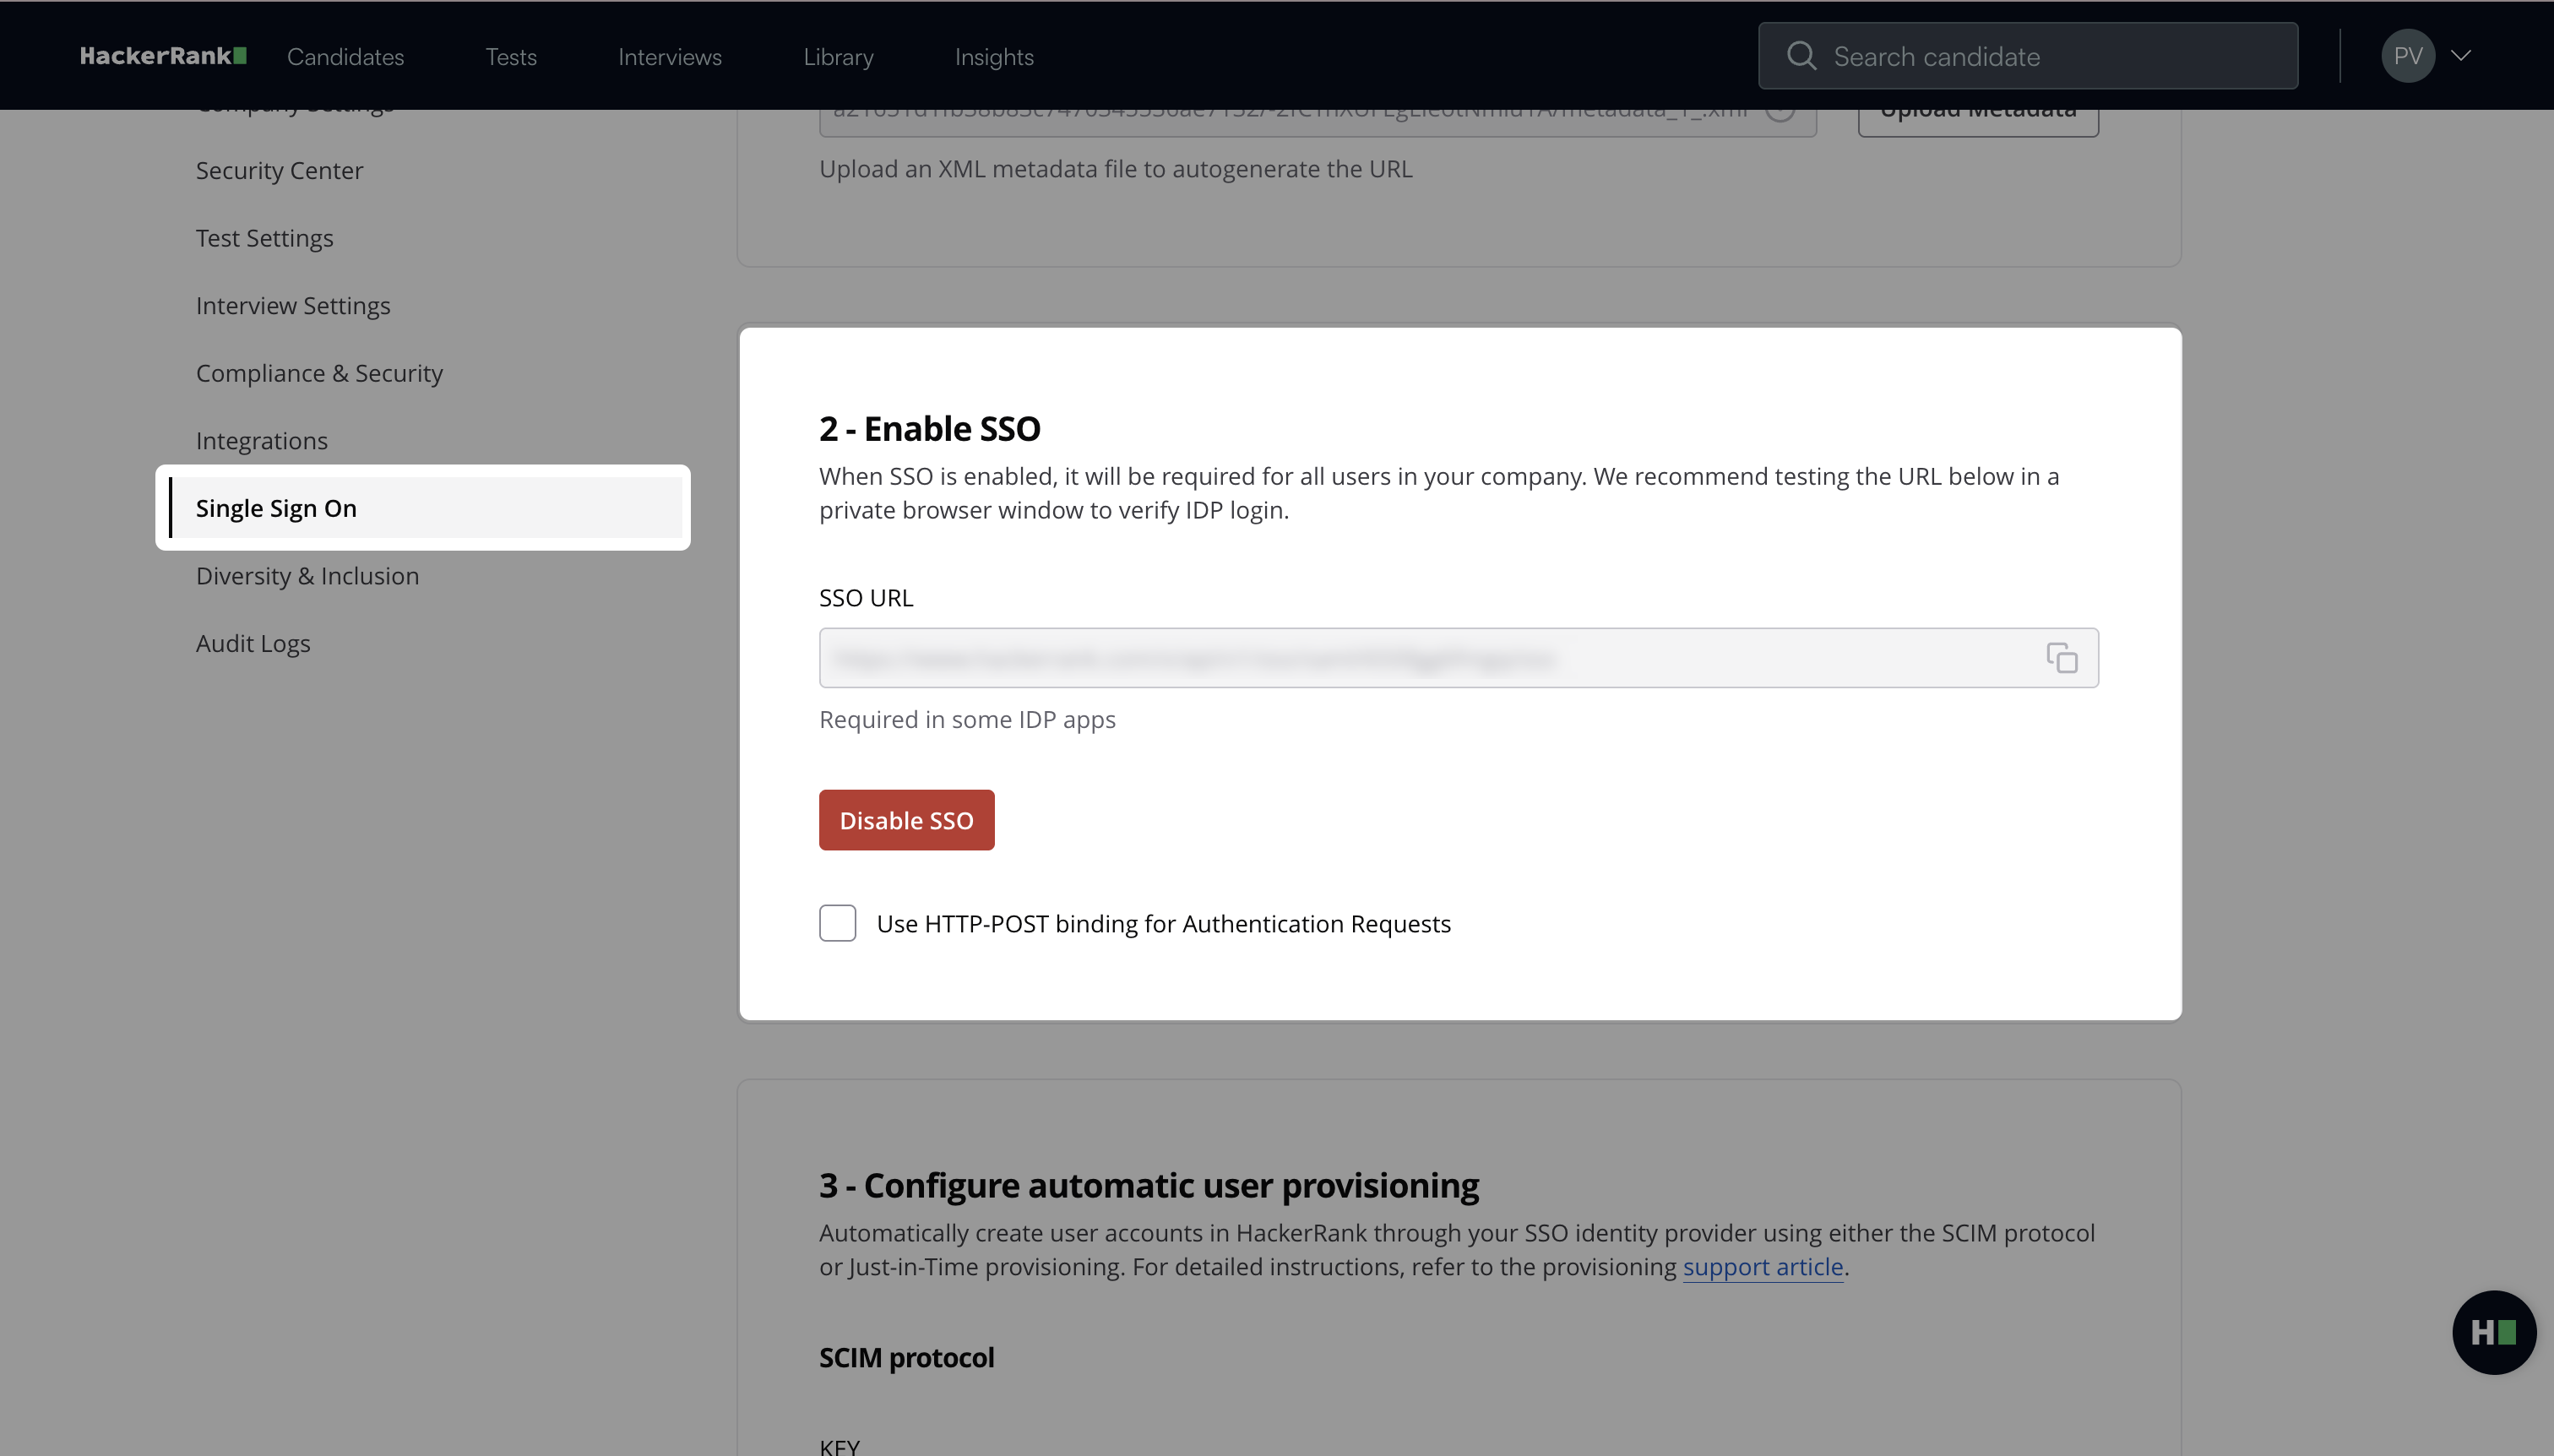Image resolution: width=2554 pixels, height=1456 pixels.
Task: Open the Interviews nav item
Action: point(669,57)
